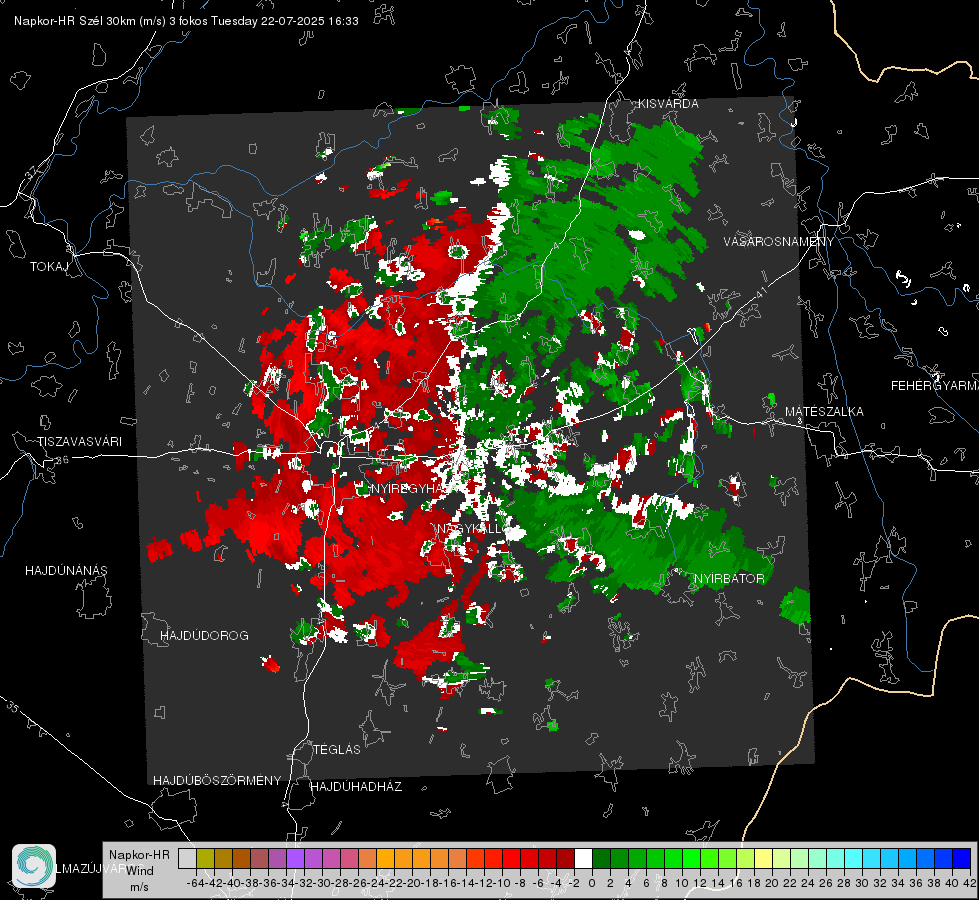Screen dimensions: 979x900
Task: Click road number 36 near Tiszavasvári
Action: 62,460
